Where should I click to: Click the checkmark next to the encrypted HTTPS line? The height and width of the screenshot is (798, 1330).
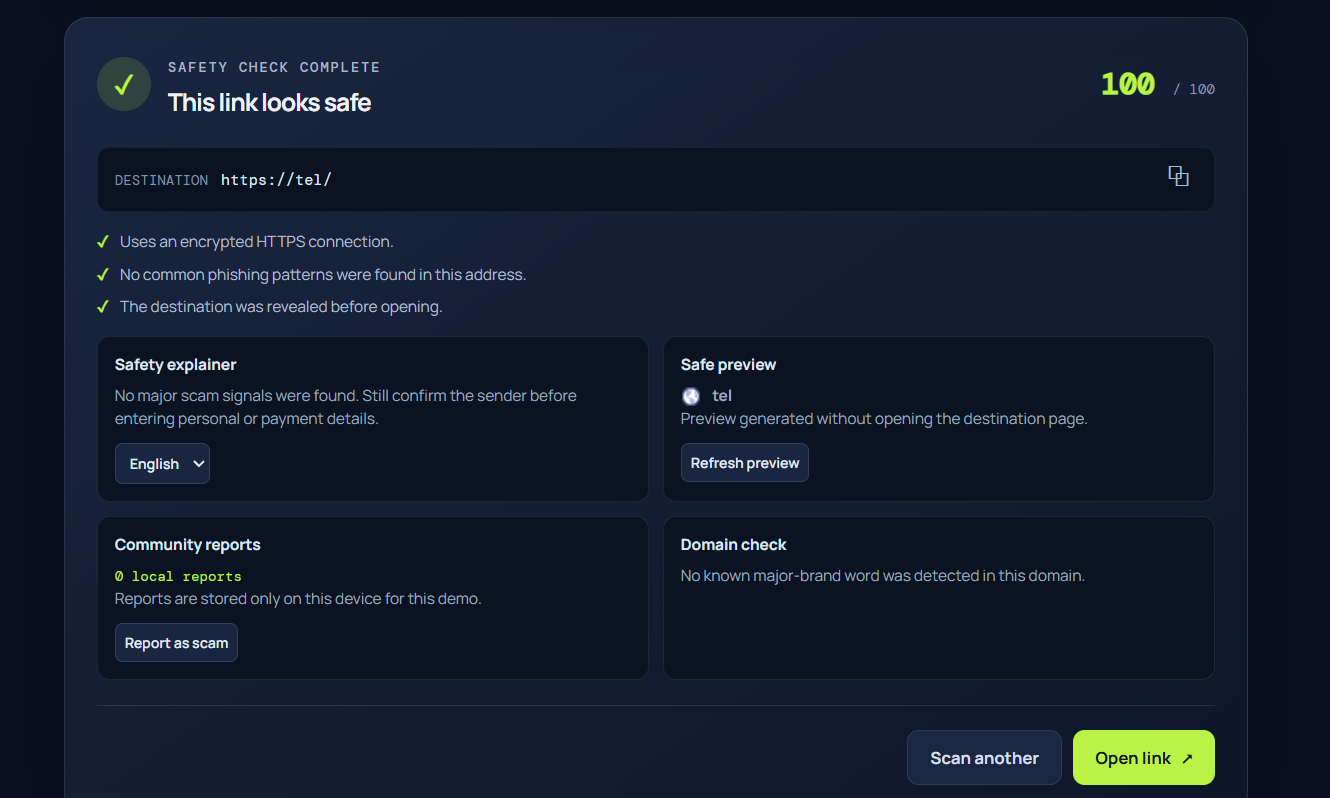[102, 242]
